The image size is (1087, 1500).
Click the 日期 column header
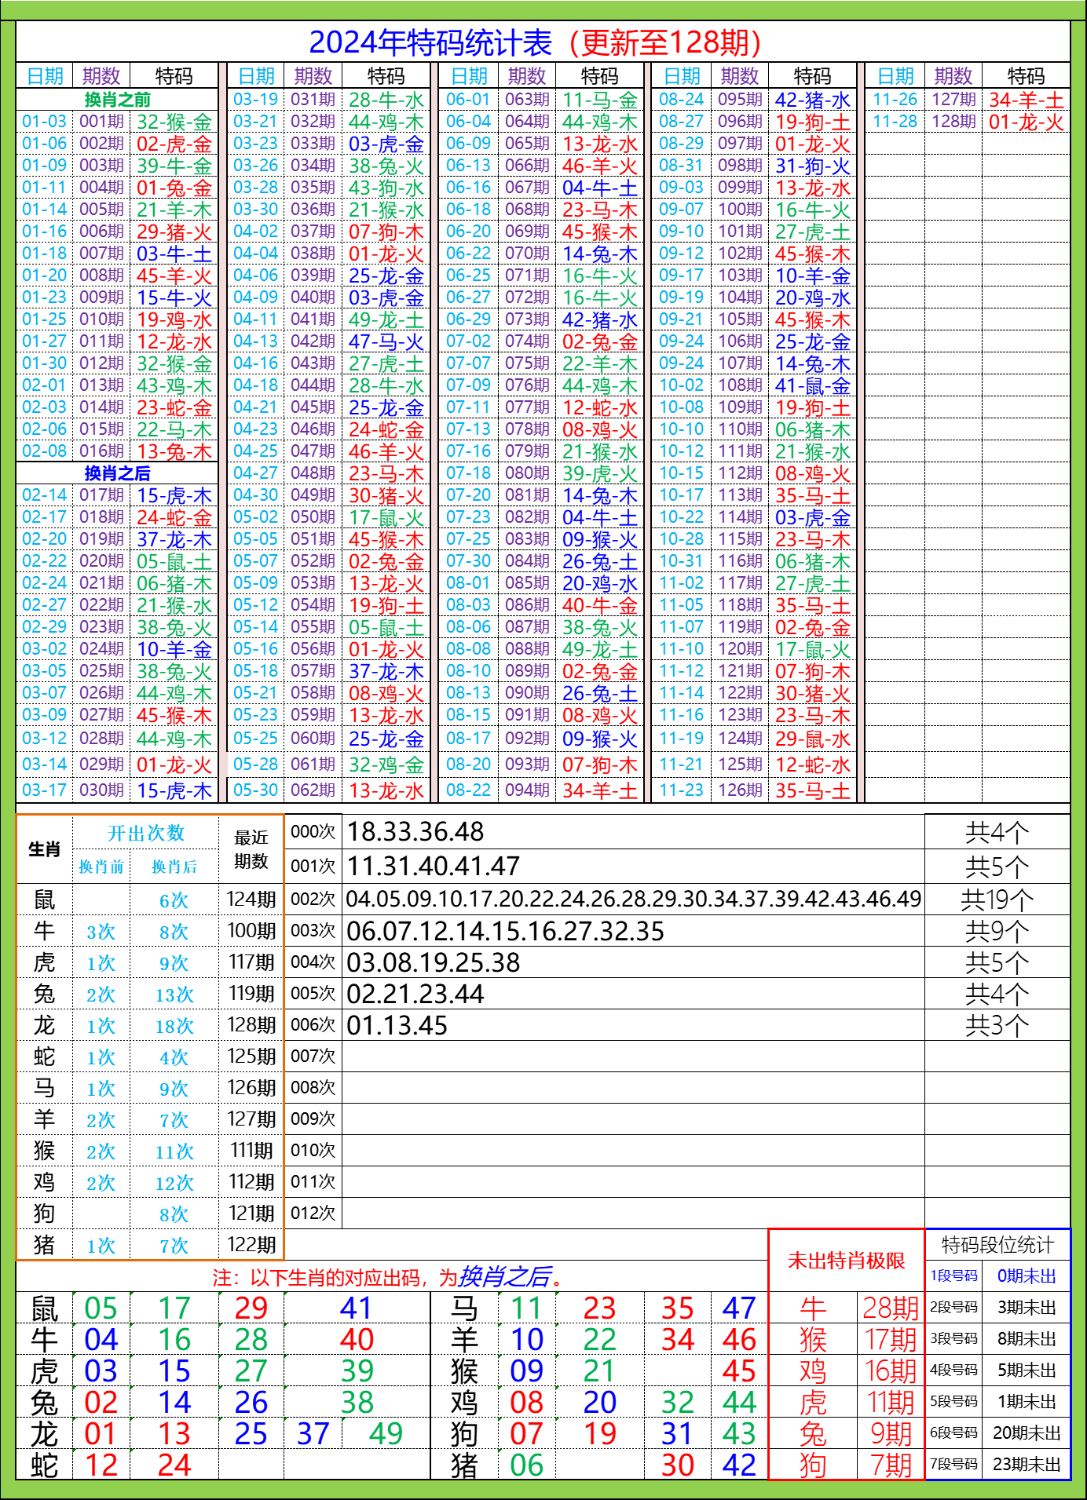click(x=48, y=74)
